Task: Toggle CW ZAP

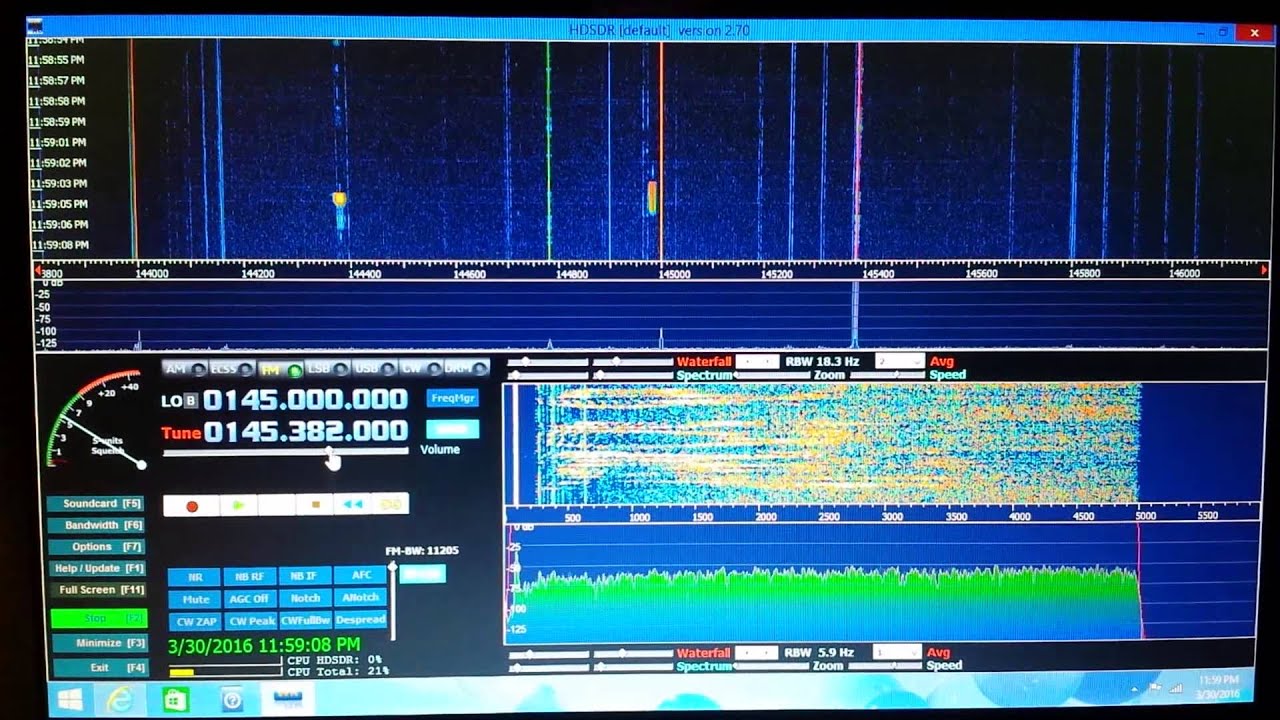Action: (x=195, y=621)
